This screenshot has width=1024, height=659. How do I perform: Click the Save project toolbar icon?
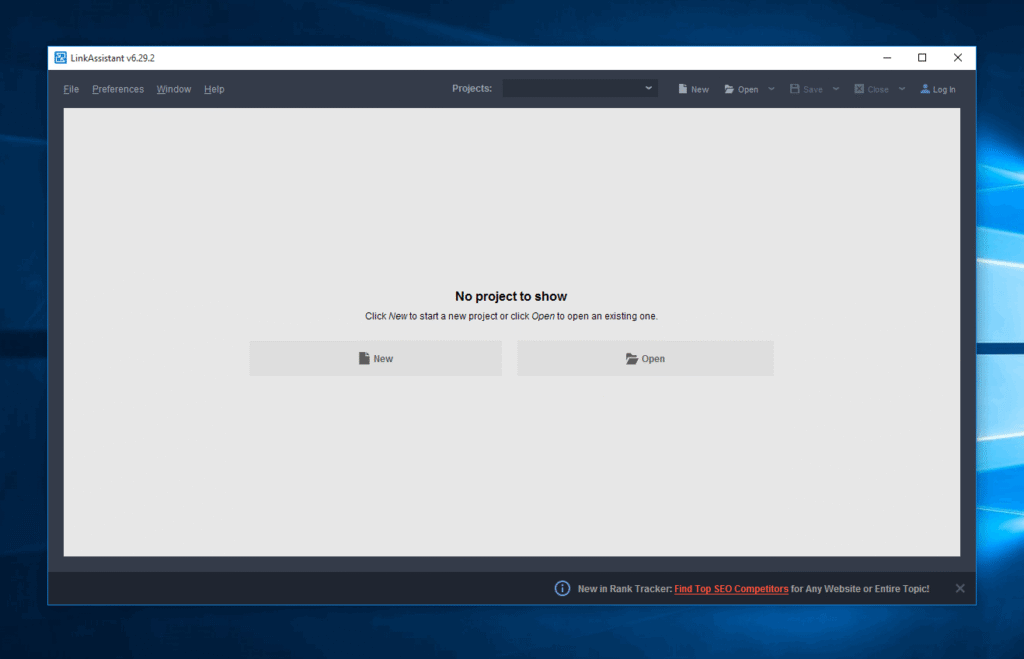[x=794, y=88]
